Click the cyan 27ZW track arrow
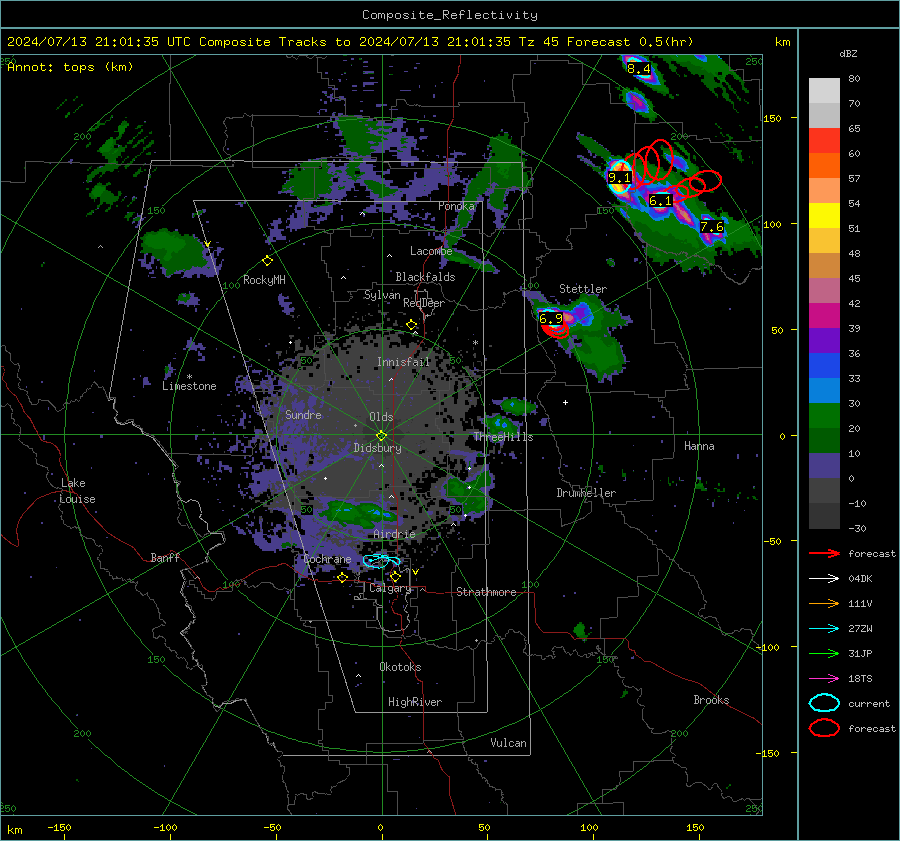This screenshot has width=900, height=841. click(824, 629)
